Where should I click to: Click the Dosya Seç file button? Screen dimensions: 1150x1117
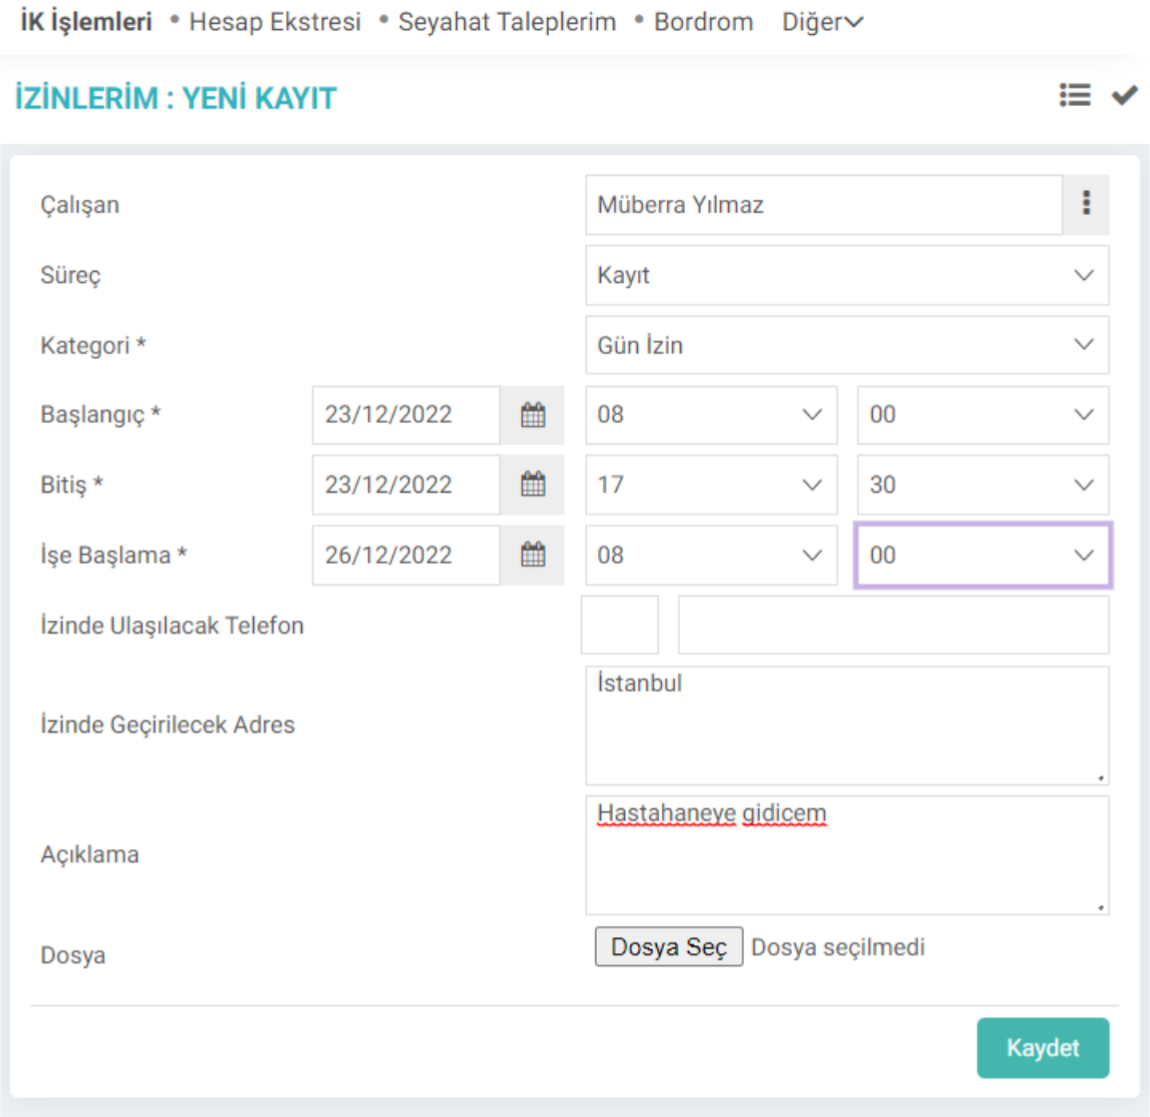click(669, 947)
